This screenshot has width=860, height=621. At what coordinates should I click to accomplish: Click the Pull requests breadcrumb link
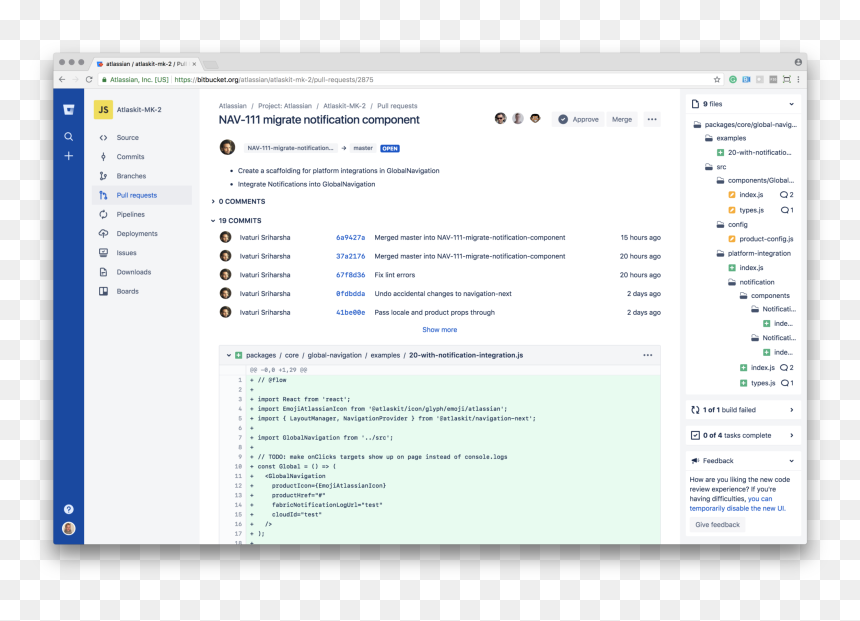397,106
